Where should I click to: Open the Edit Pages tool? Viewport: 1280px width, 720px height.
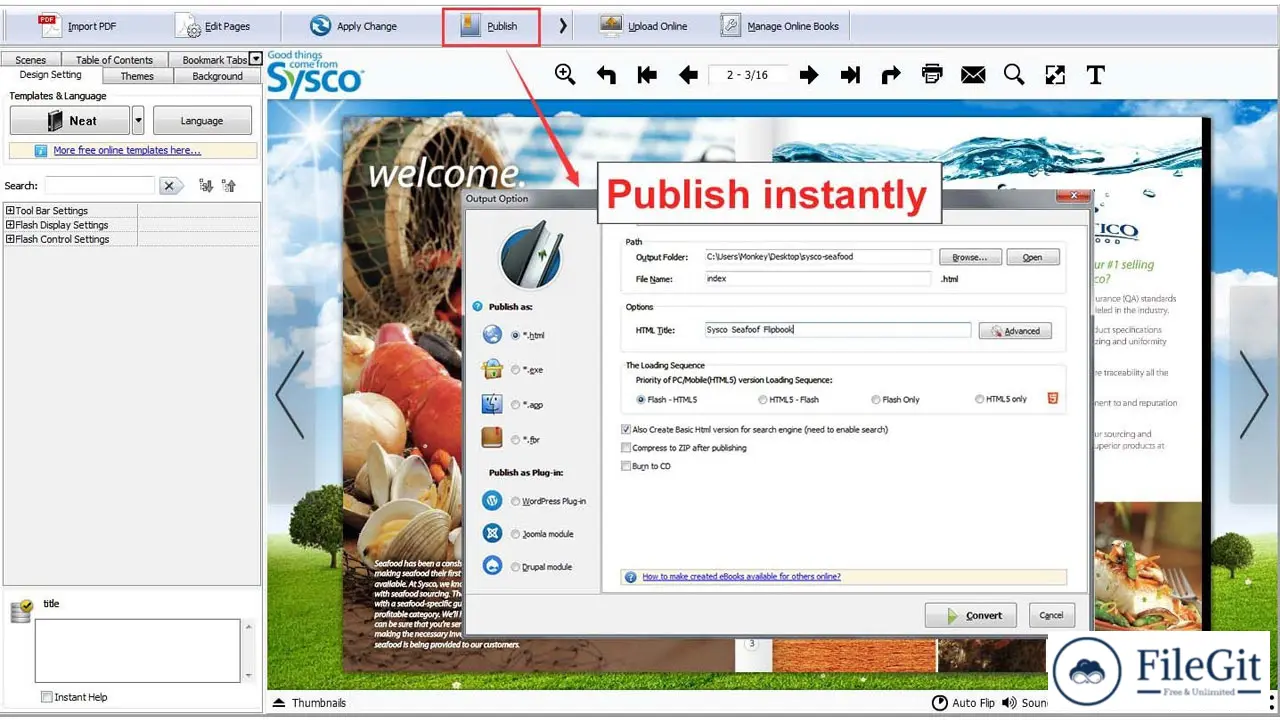coord(212,26)
